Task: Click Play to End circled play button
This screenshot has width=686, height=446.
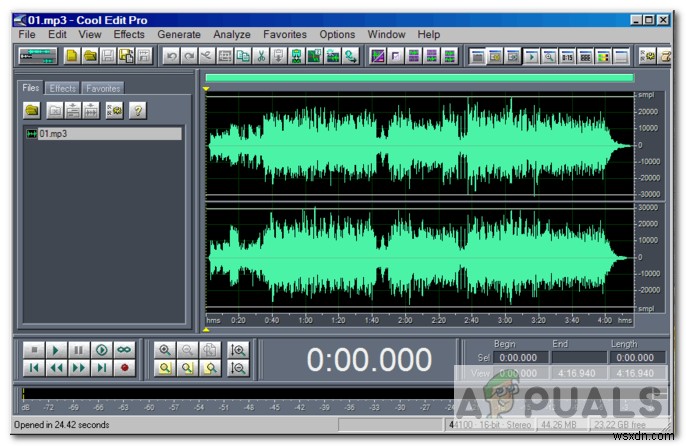Action: 102,350
